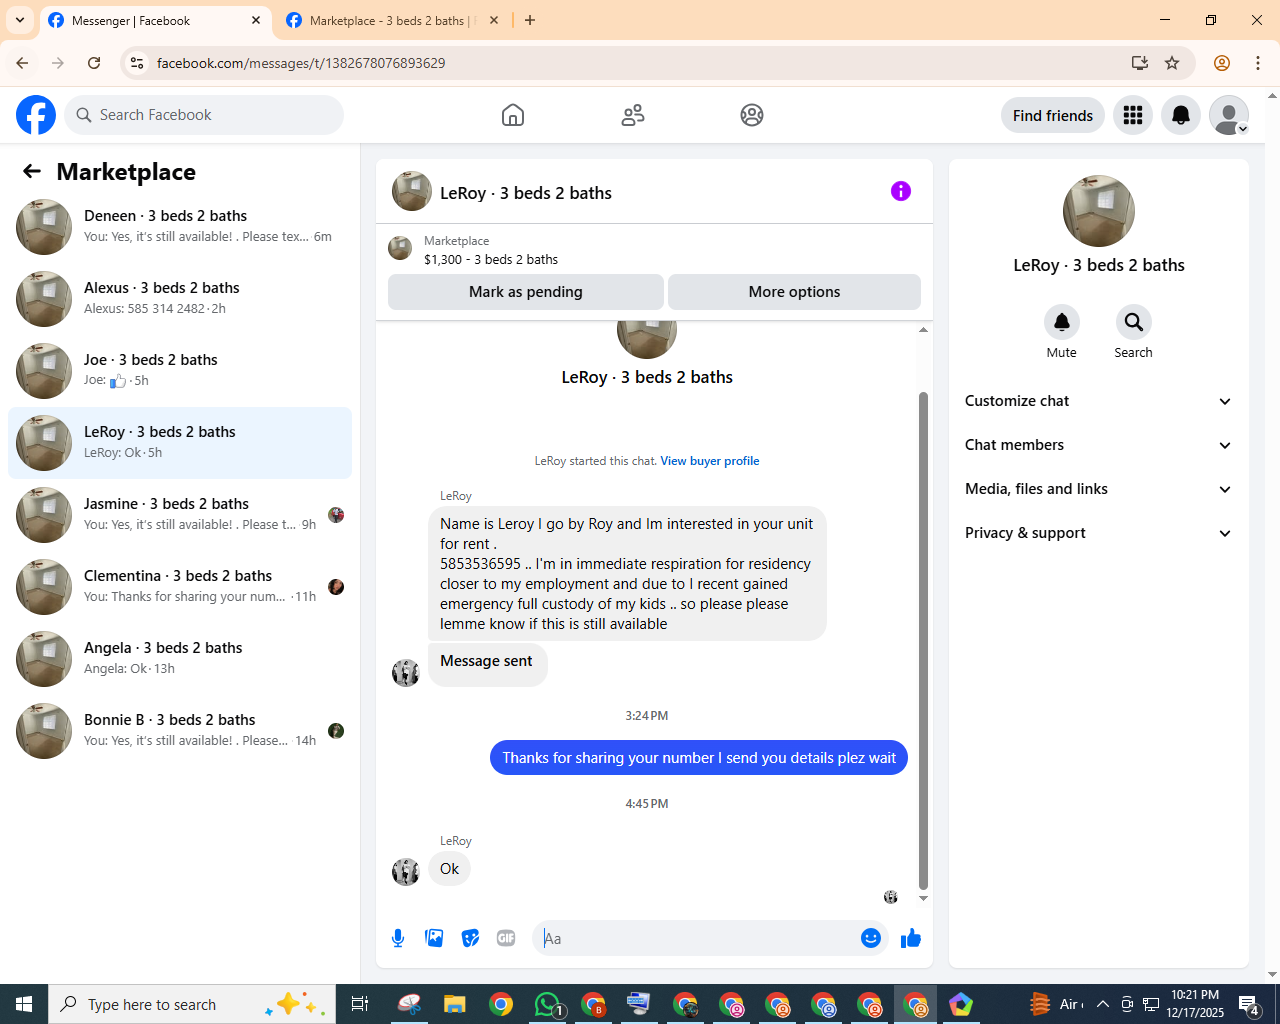View site information icon in address bar
This screenshot has height=1024, width=1280.
(x=138, y=63)
